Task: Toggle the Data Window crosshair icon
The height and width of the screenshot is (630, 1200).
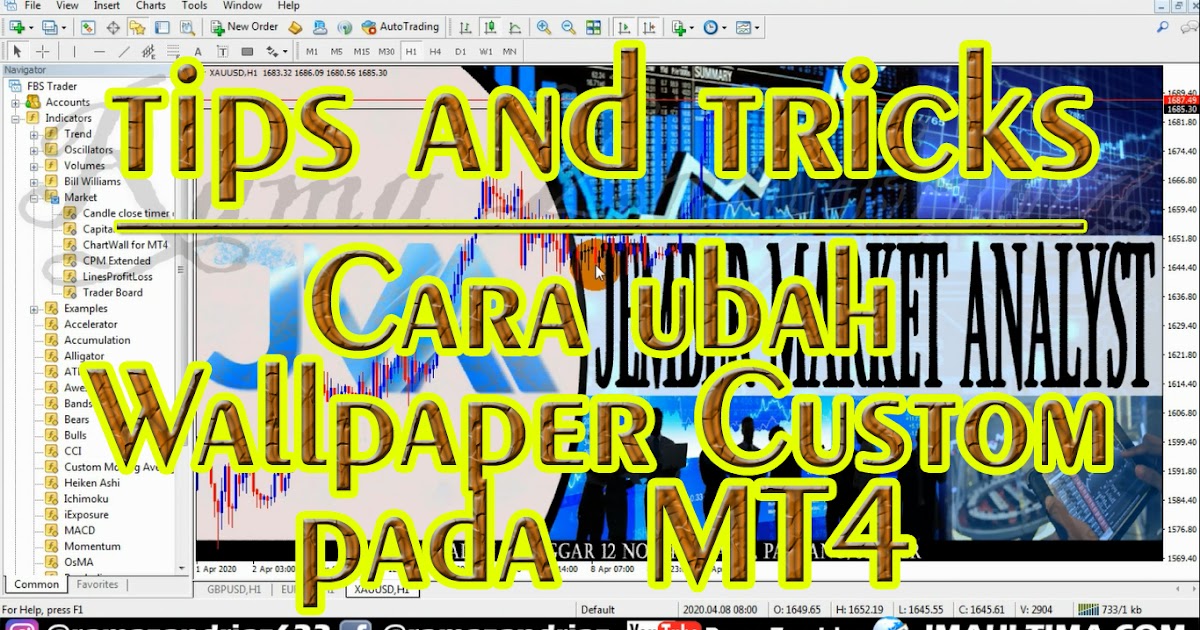Action: click(113, 27)
